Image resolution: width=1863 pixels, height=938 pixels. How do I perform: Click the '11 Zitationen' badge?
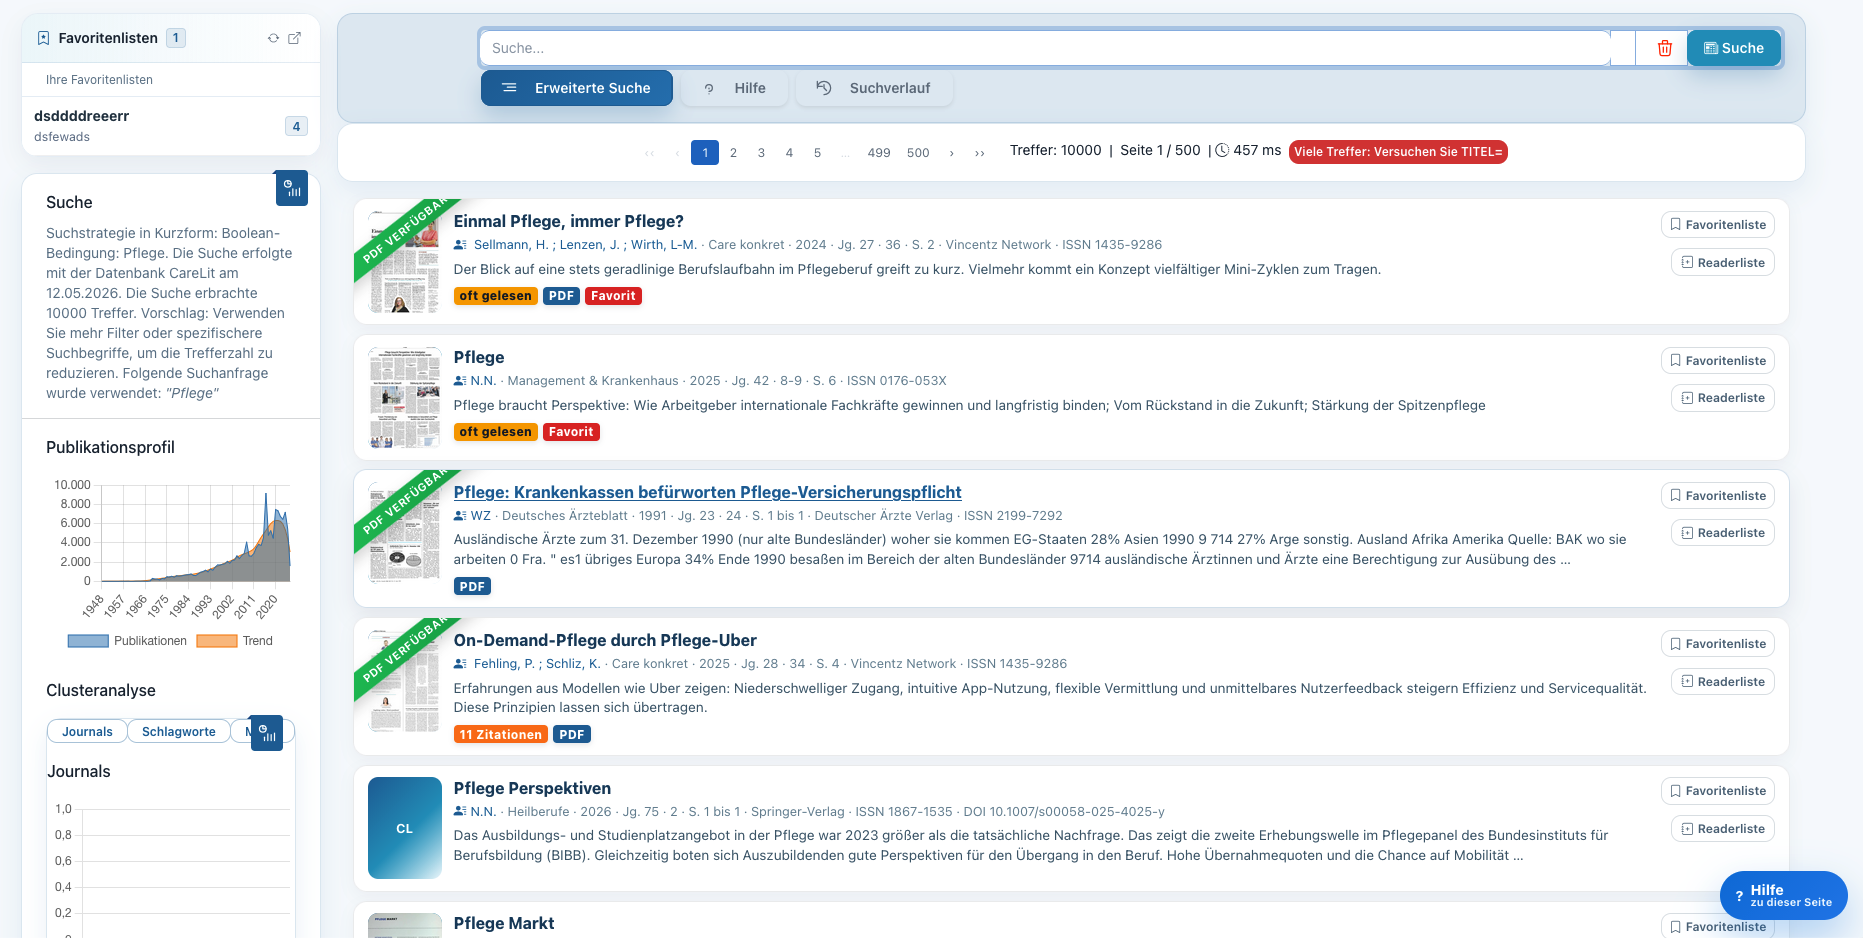(501, 735)
